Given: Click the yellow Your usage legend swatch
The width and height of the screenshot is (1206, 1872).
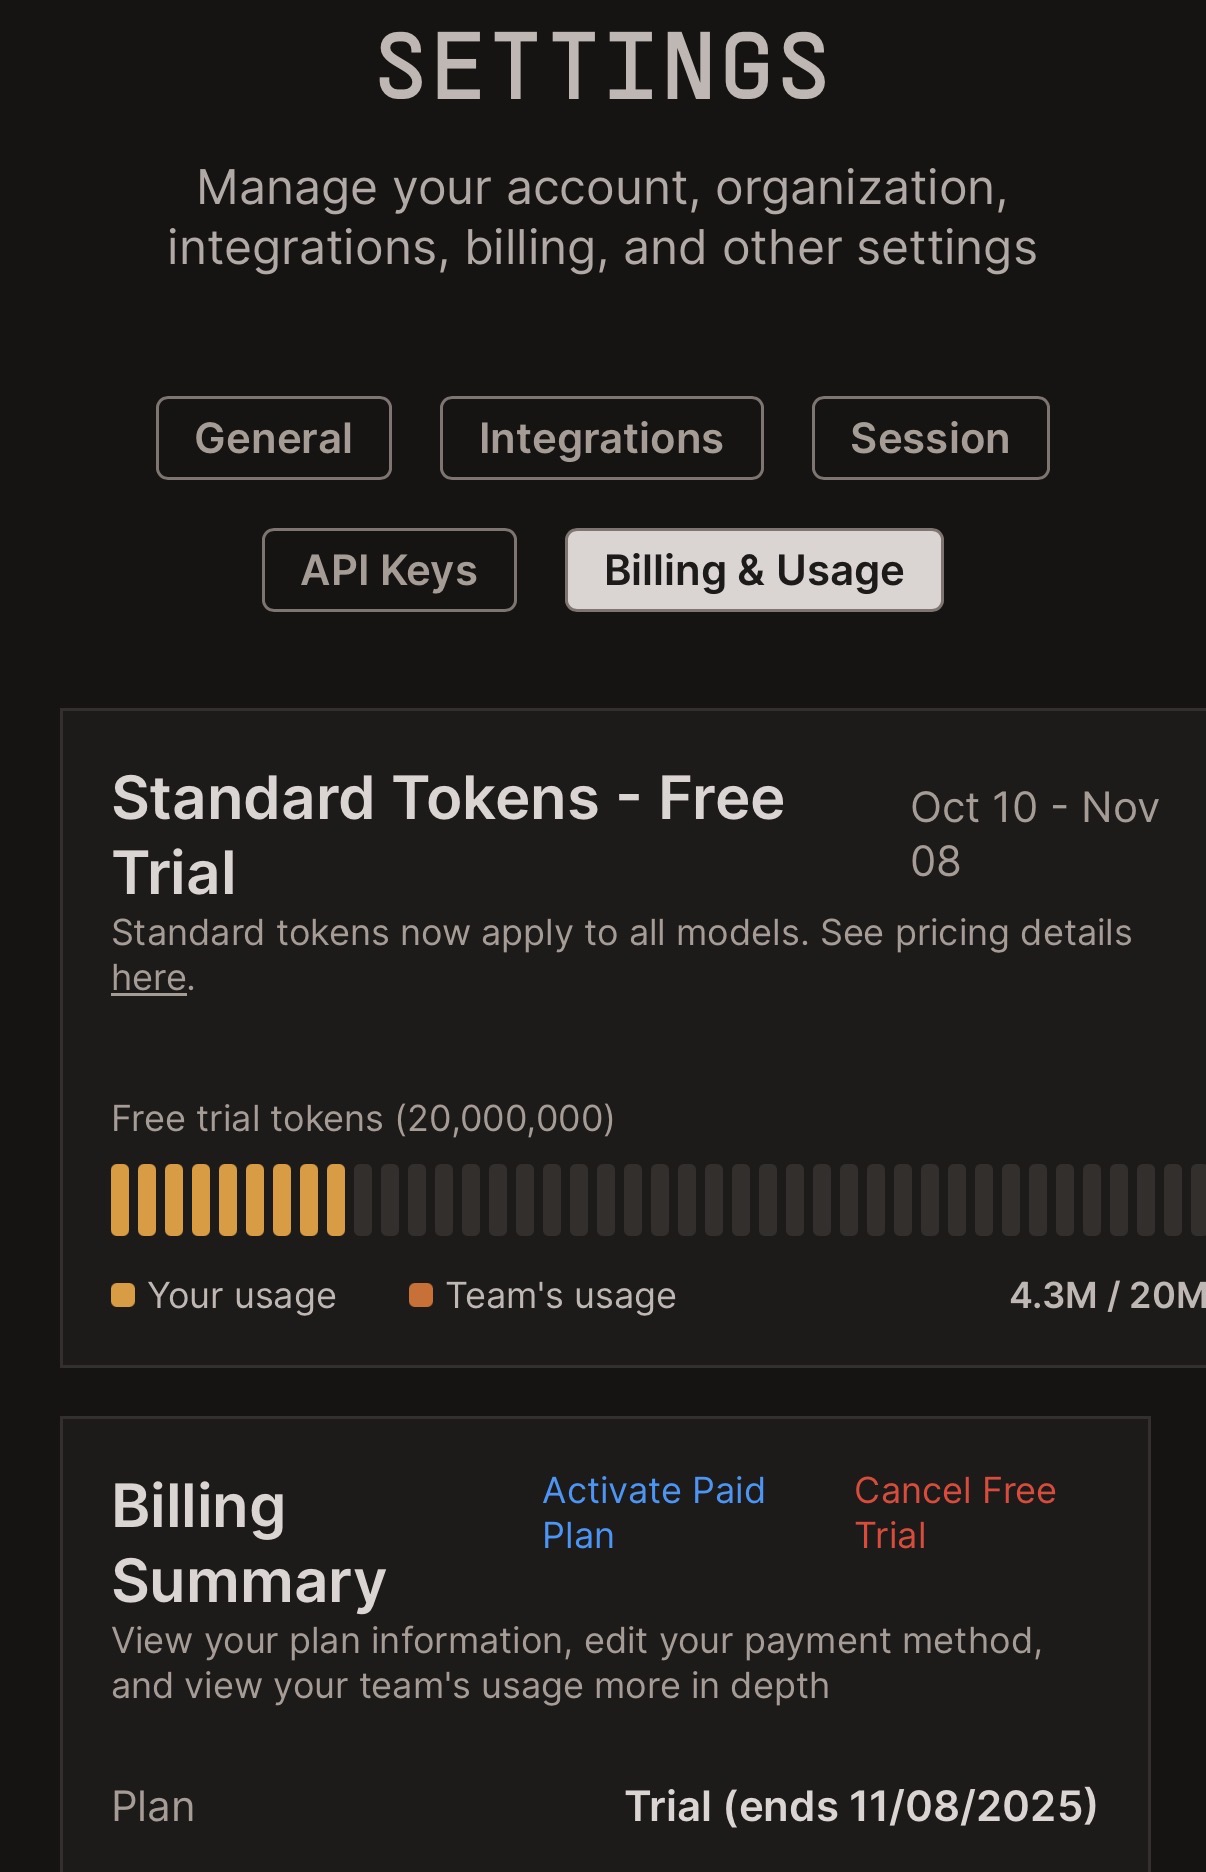Looking at the screenshot, I should click(123, 1295).
